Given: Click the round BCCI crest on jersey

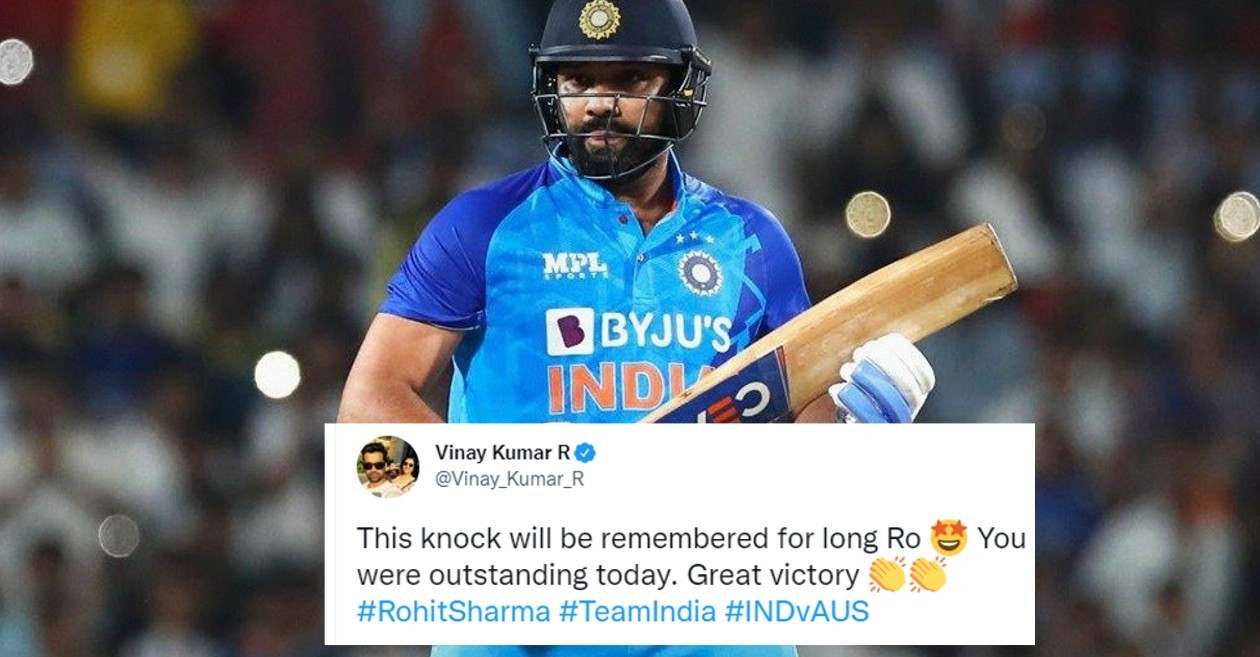Looking at the screenshot, I should coord(701,272).
